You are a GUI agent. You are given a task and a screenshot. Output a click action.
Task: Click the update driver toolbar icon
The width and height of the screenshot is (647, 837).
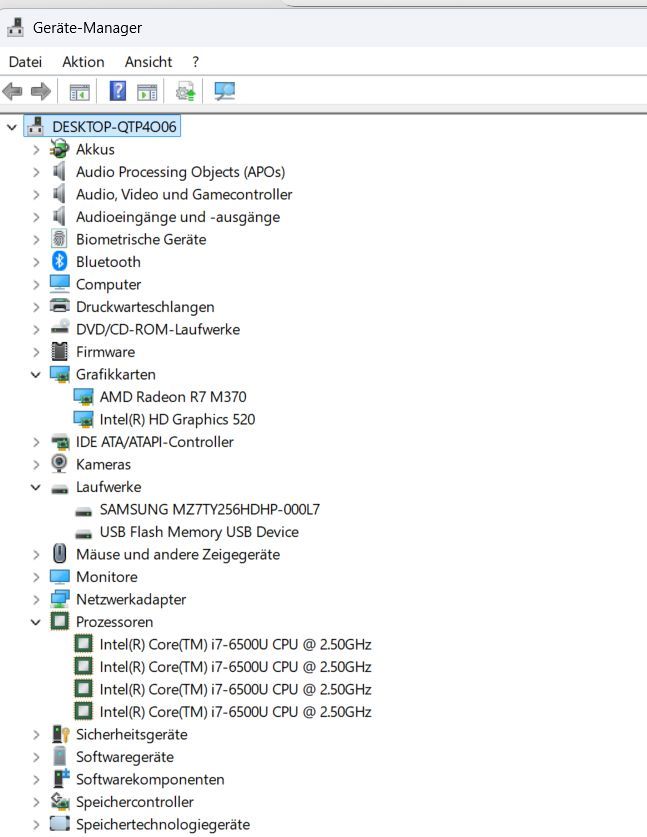[185, 92]
